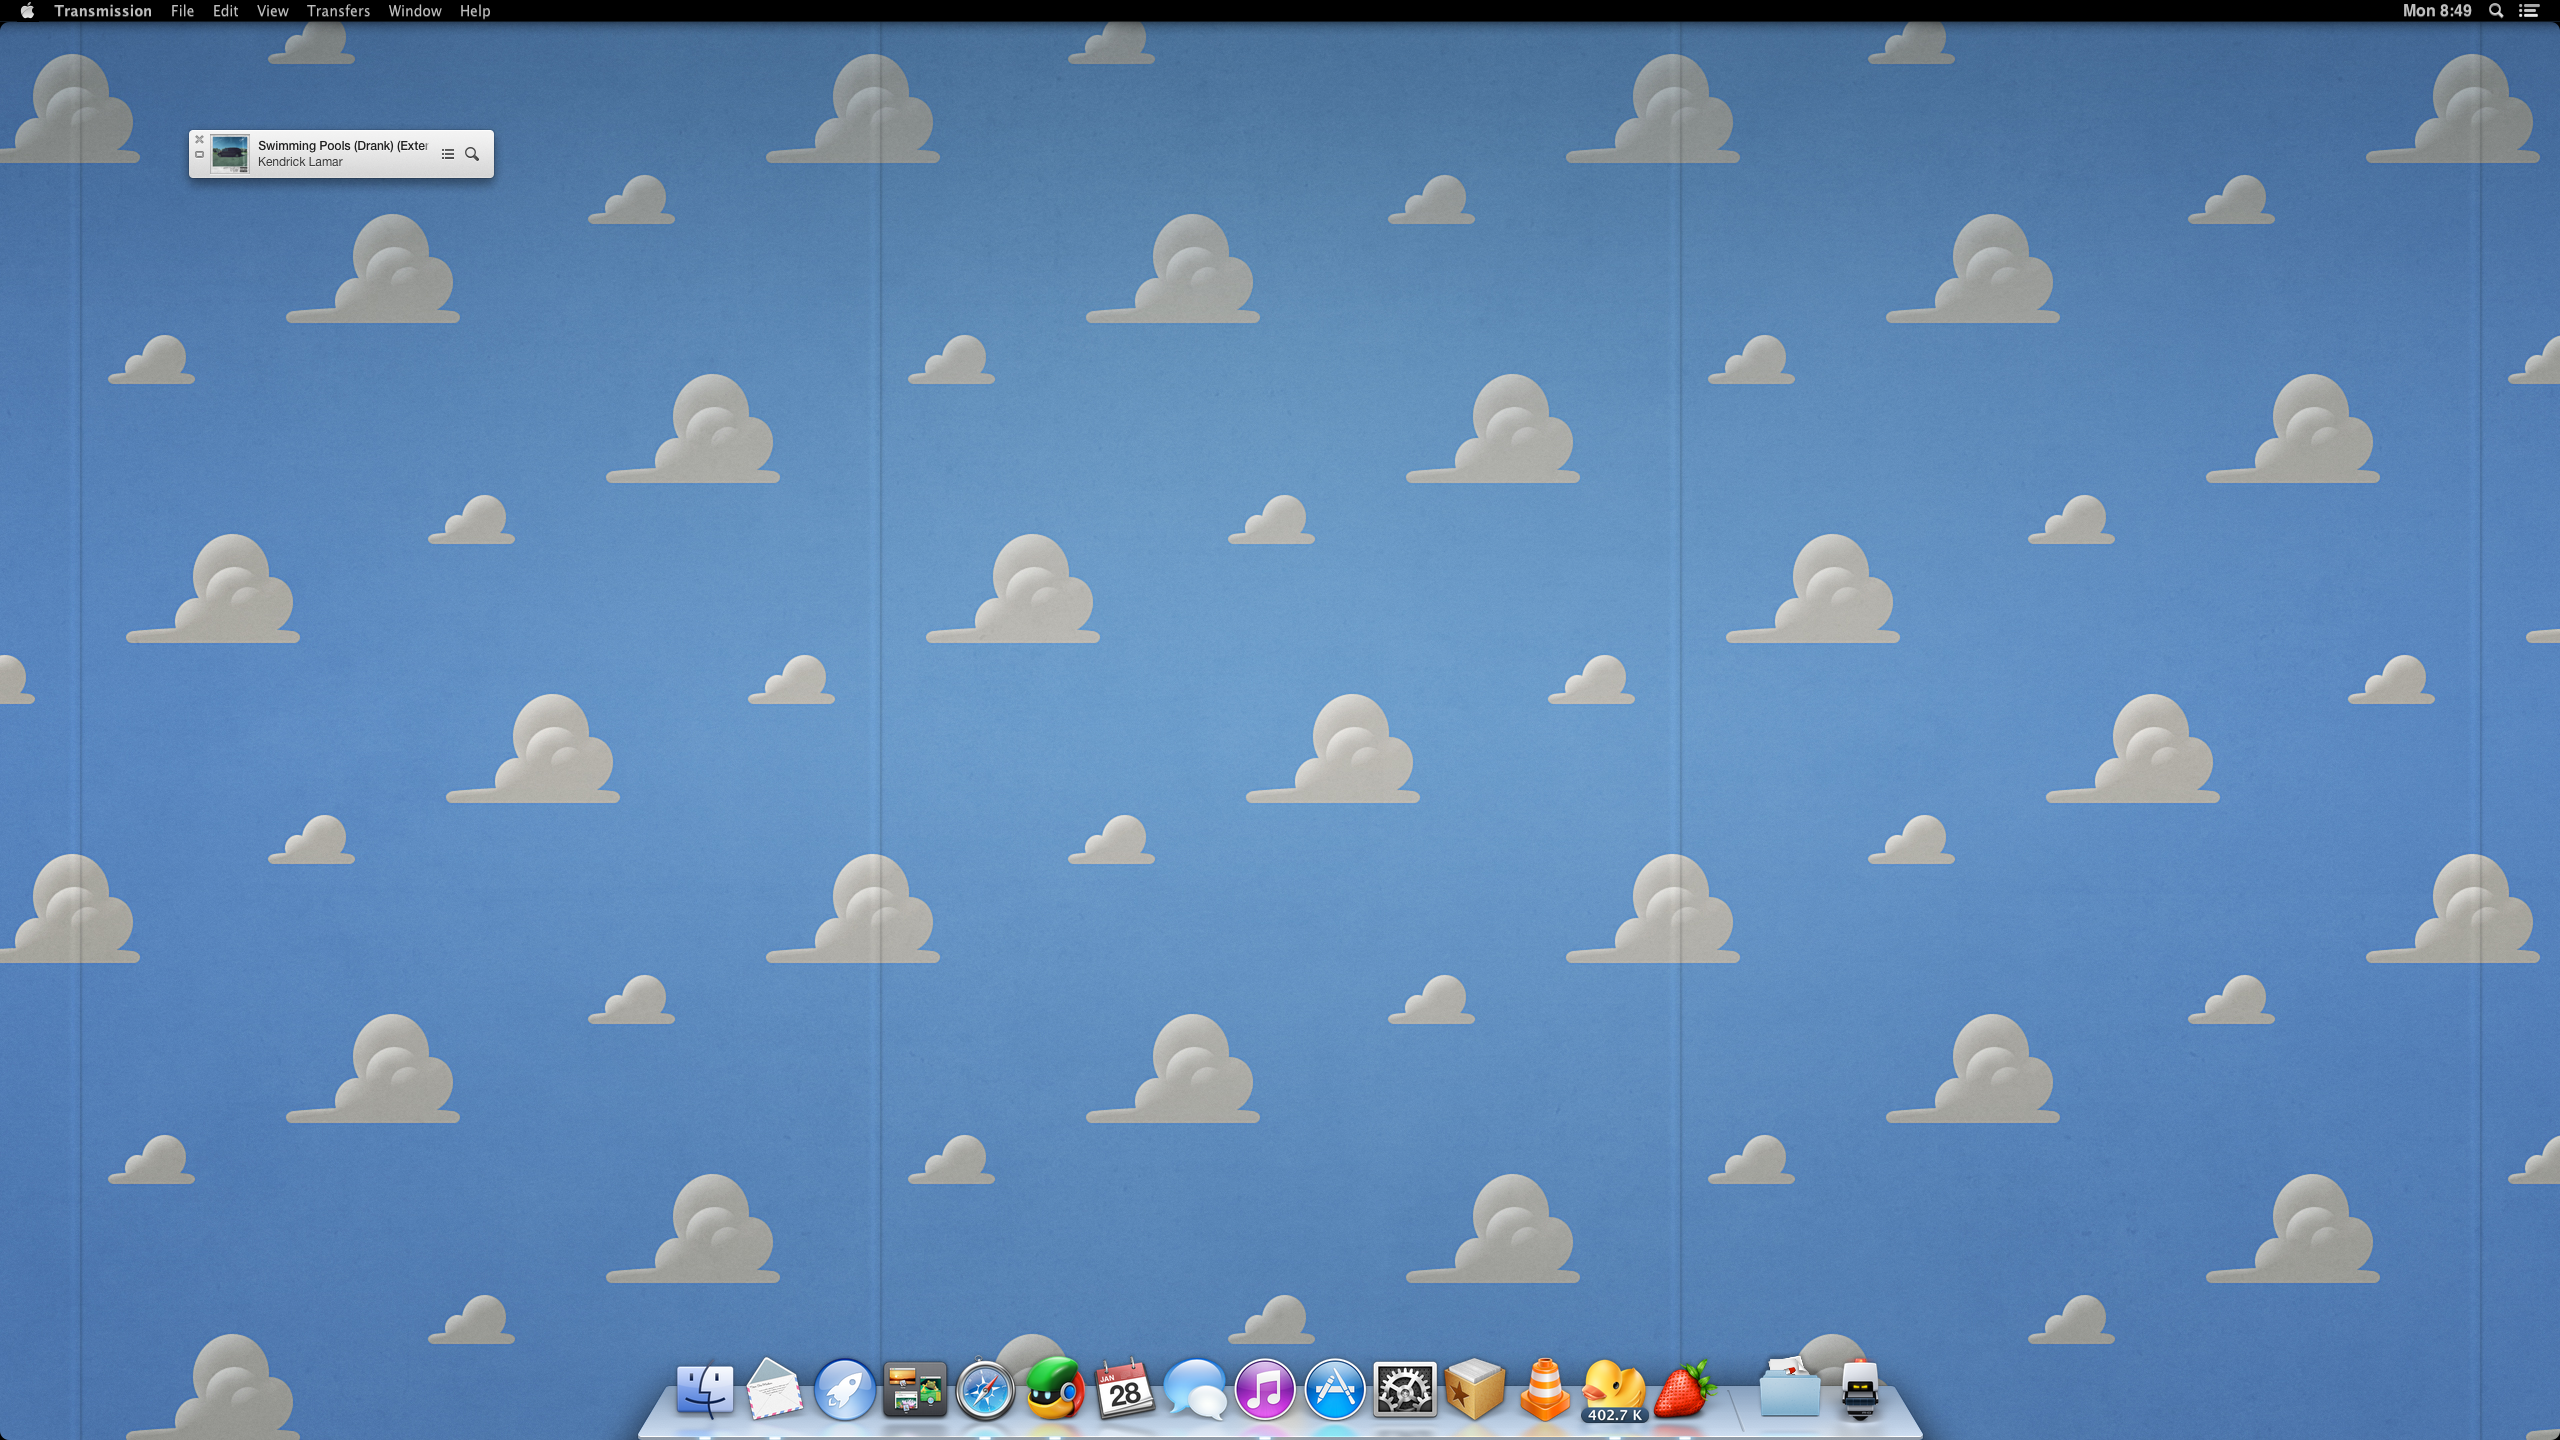Open the green-beret robot app in Dock
The image size is (2560, 1440).
click(1055, 1388)
